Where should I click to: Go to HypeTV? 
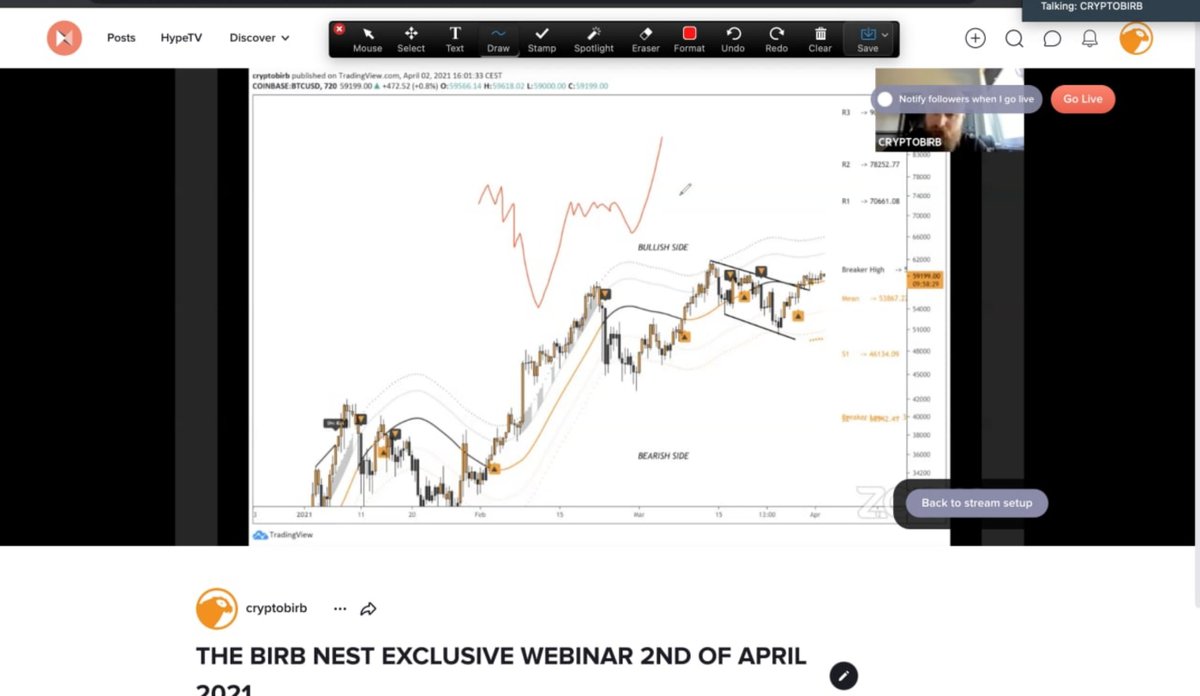tap(181, 38)
